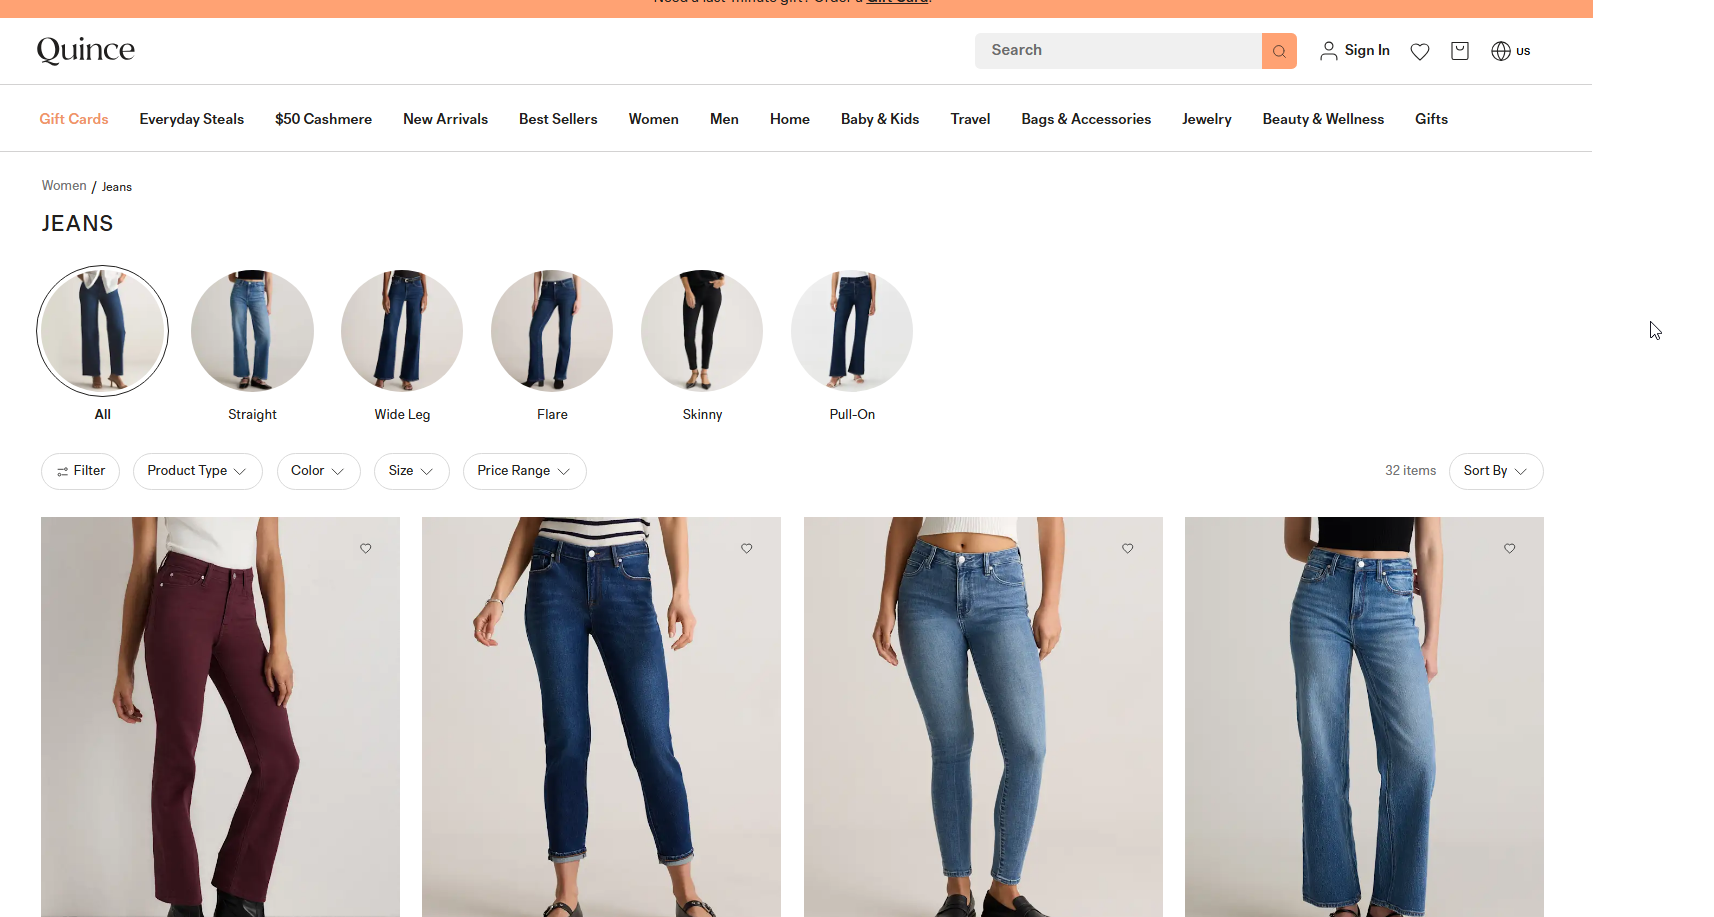Favorite the light blue skinny jeans
The image size is (1714, 917).
pyautogui.click(x=1128, y=548)
